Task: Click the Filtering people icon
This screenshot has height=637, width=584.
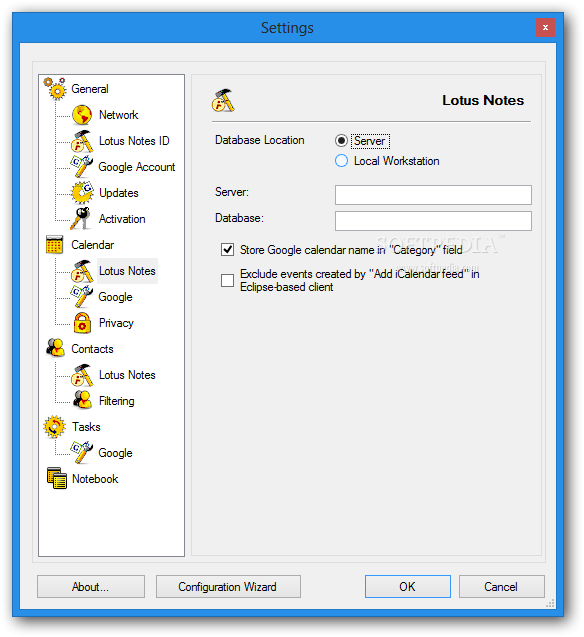Action: click(82, 400)
